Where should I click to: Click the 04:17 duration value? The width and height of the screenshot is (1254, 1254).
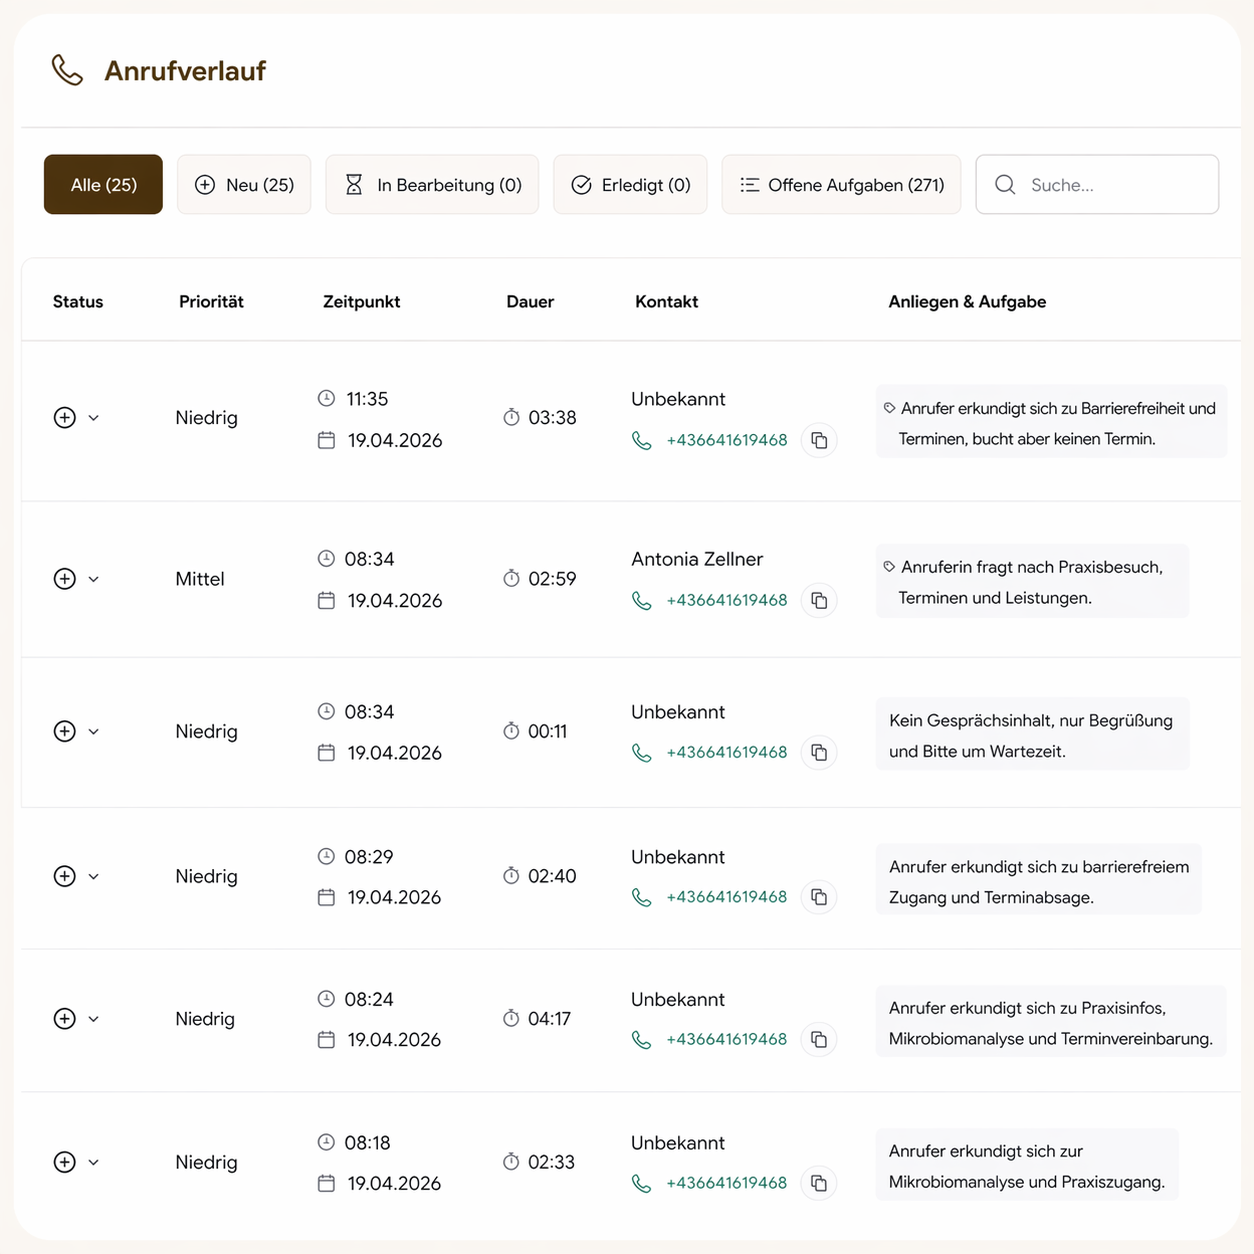549,1018
